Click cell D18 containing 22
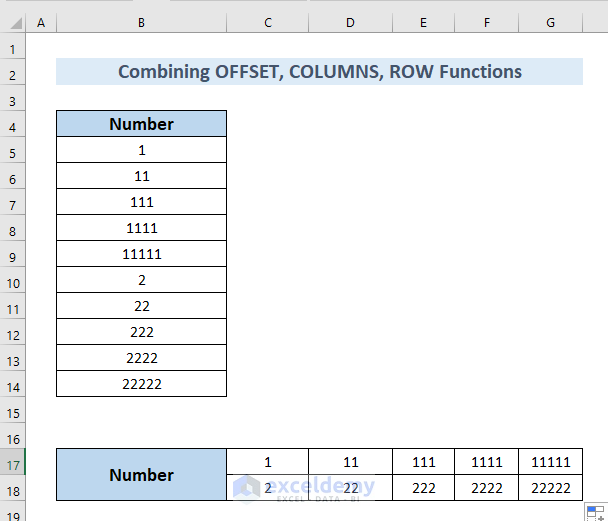The image size is (608, 521). [x=351, y=488]
